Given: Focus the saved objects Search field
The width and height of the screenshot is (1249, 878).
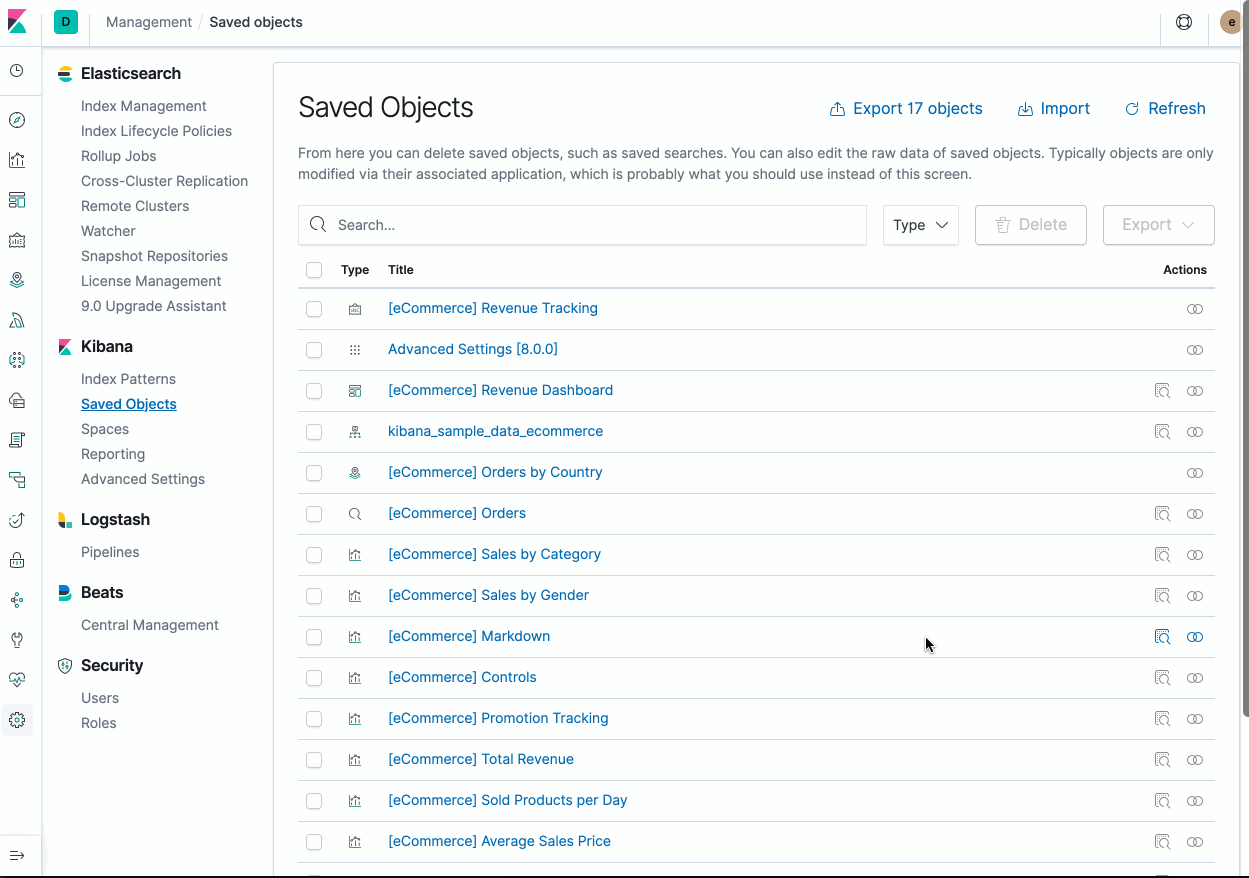Looking at the screenshot, I should tap(582, 225).
